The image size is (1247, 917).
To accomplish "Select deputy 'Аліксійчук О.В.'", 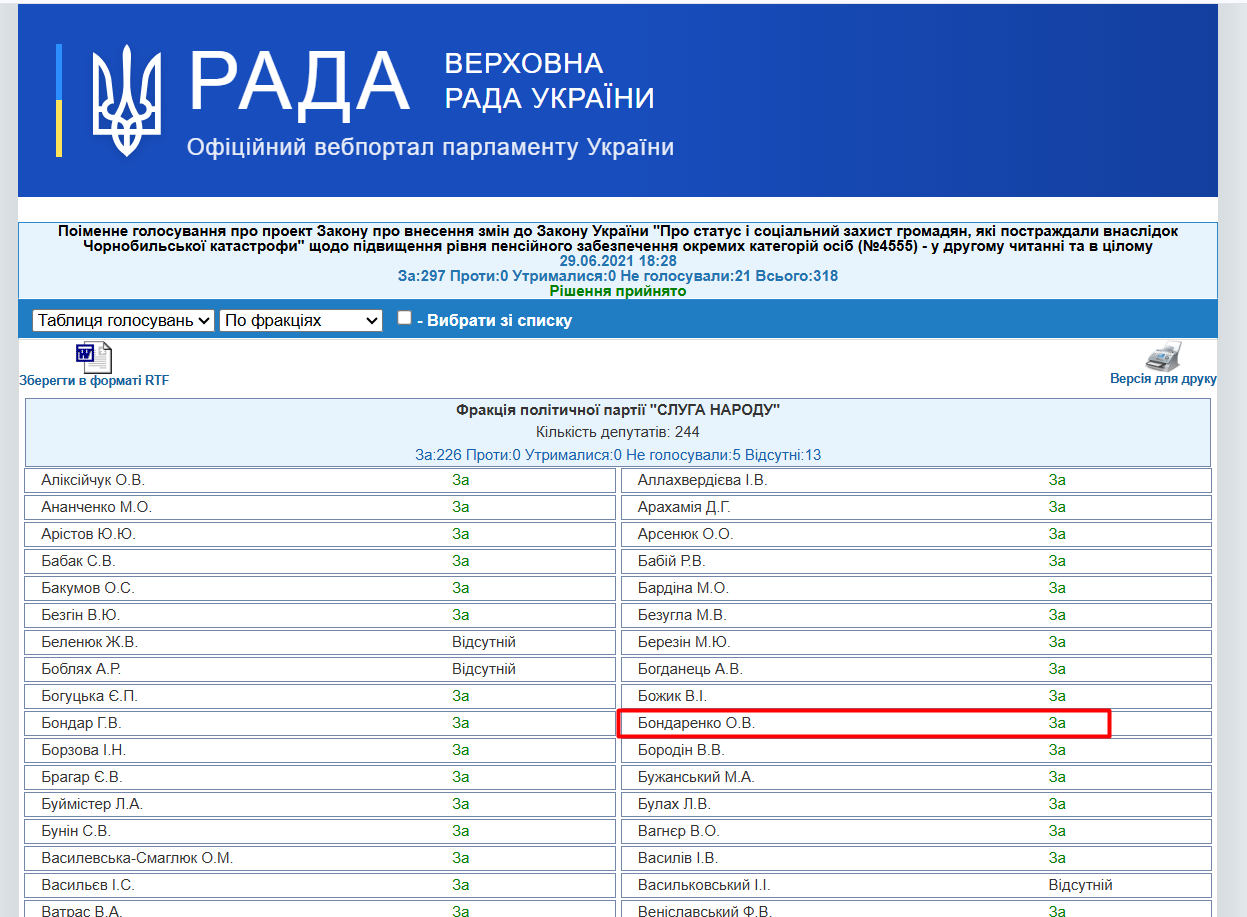I will [x=93, y=480].
